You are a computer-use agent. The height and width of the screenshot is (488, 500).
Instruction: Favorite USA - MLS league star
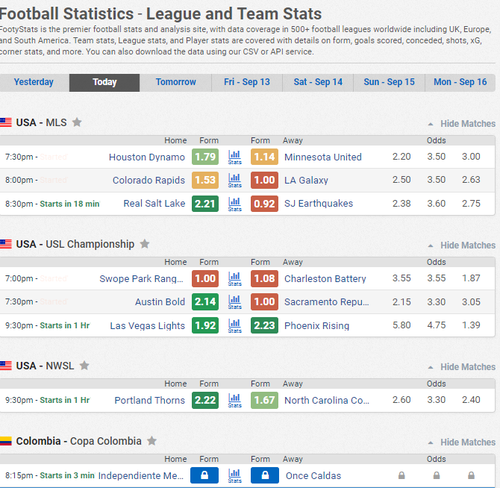[77, 122]
